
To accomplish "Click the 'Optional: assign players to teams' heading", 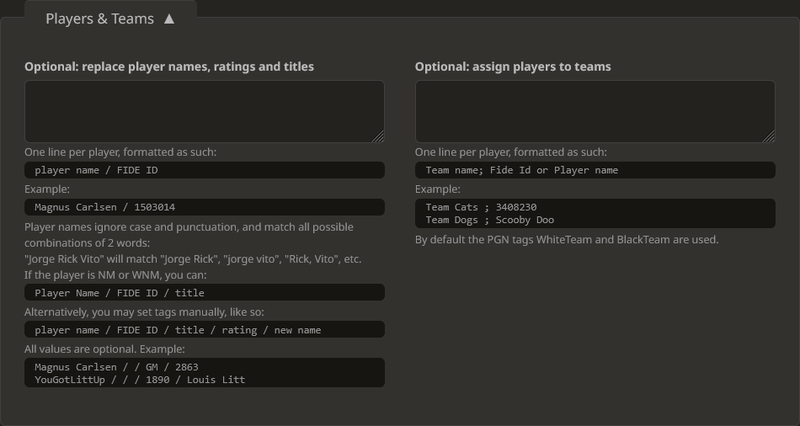I will (513, 67).
